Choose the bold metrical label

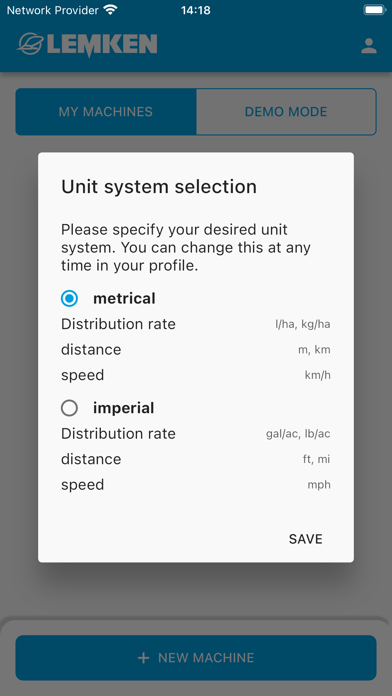[124, 298]
